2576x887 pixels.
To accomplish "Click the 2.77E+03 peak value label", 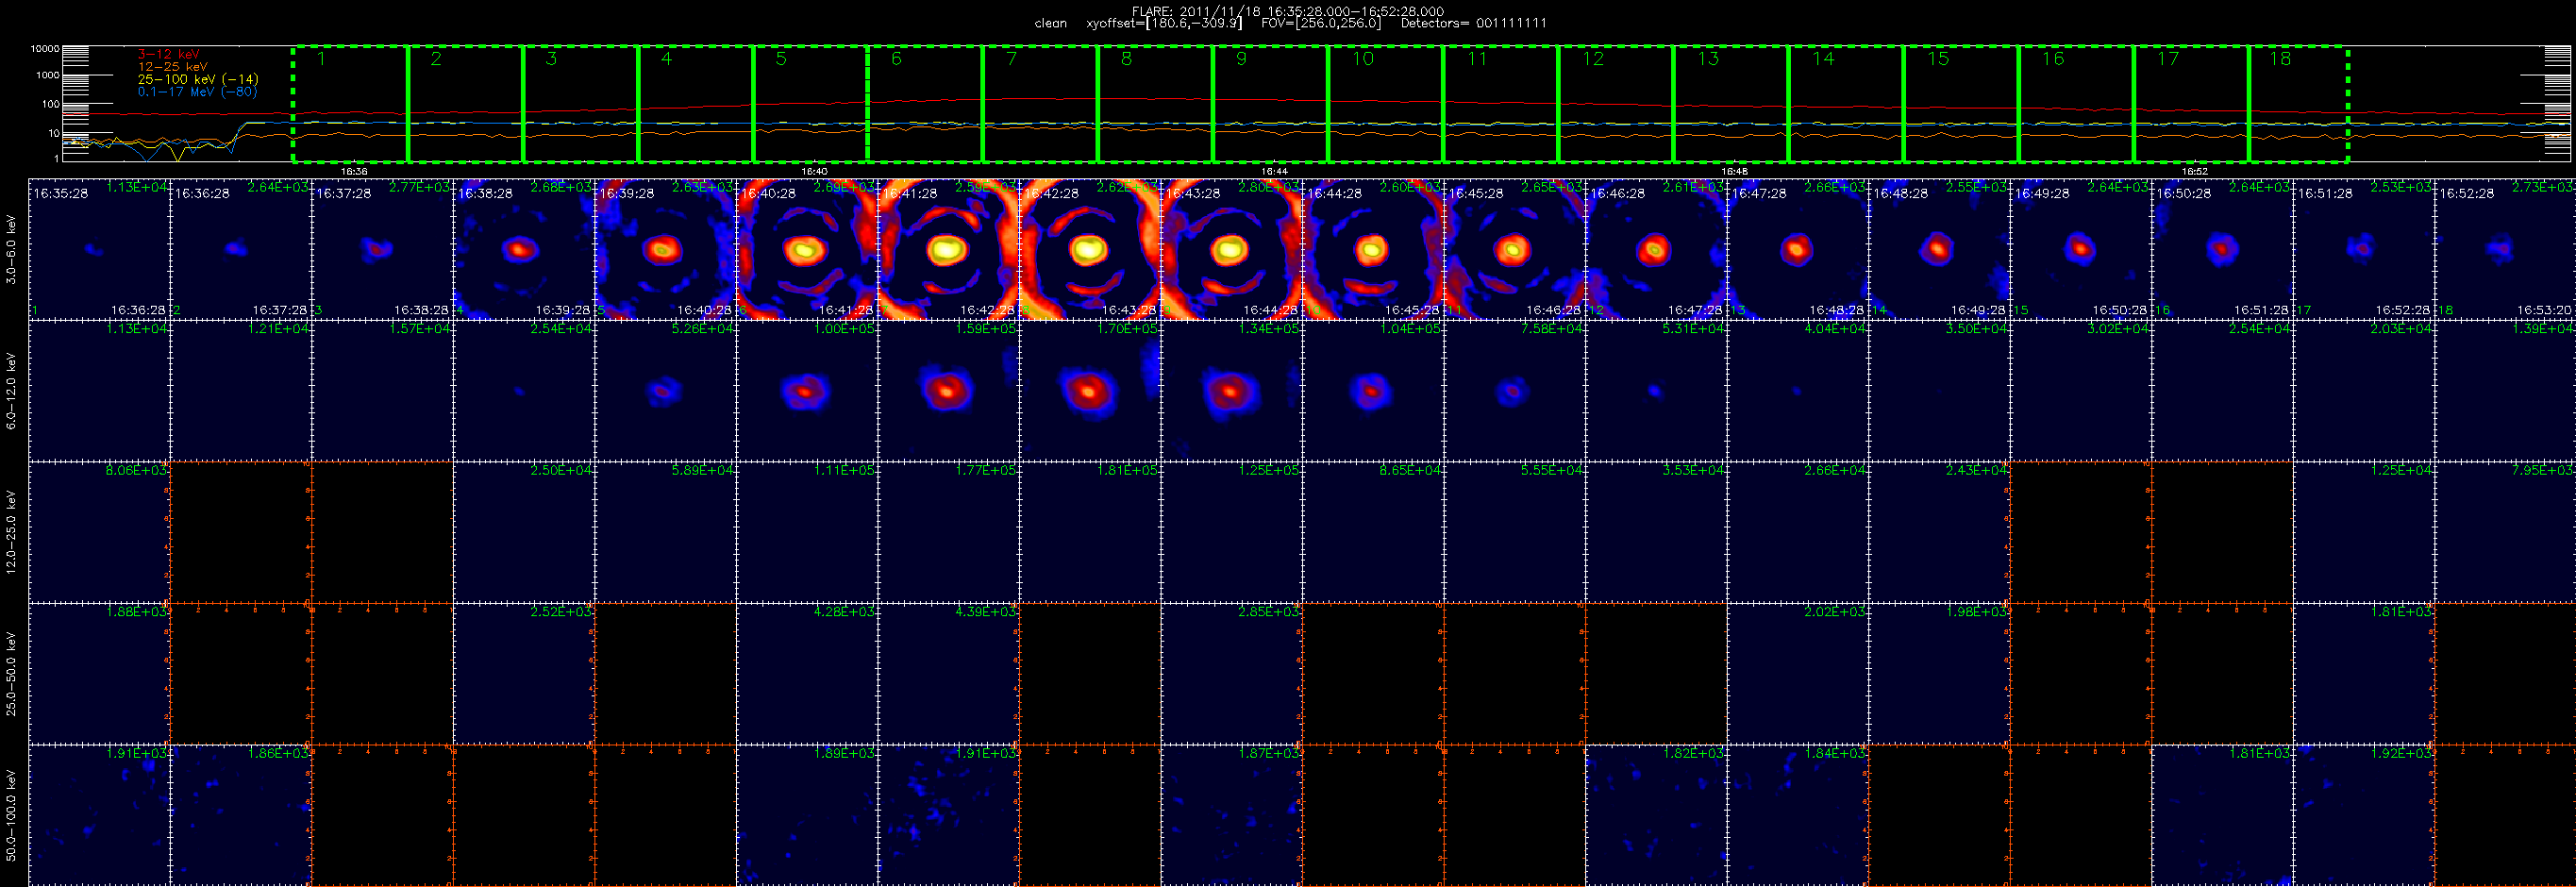I will coord(420,187).
